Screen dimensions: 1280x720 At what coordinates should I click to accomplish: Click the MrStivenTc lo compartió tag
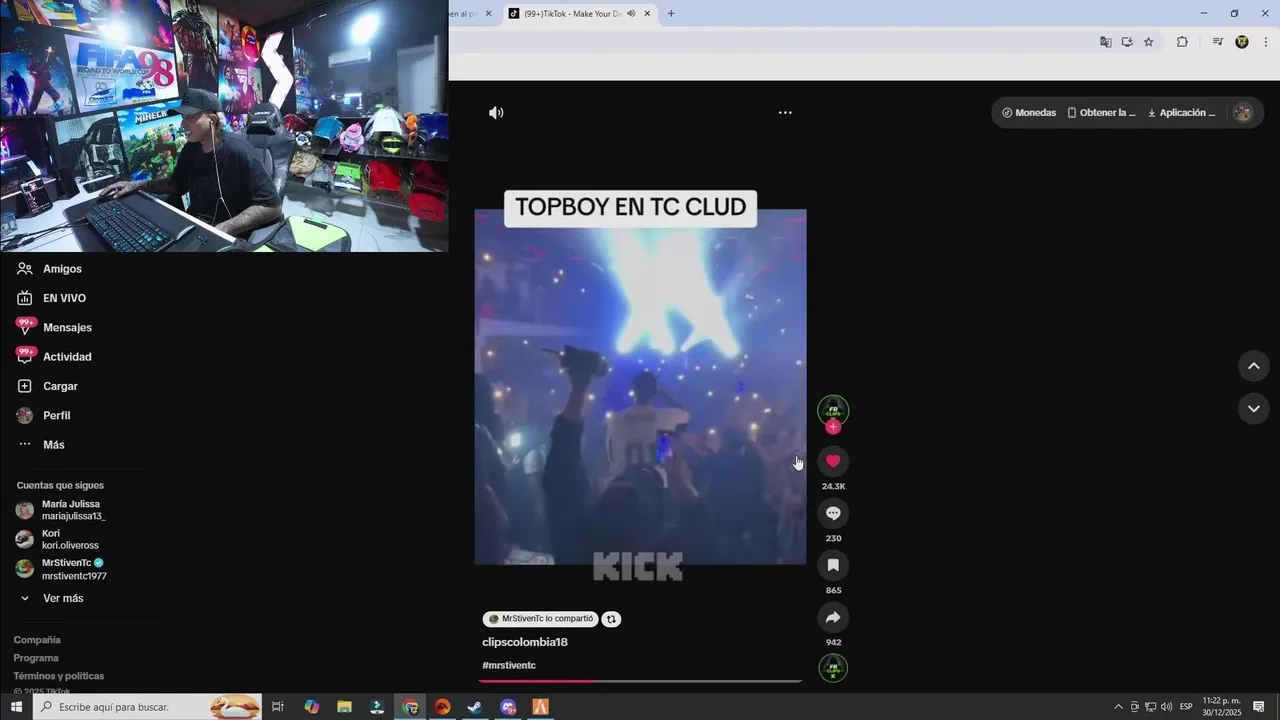coord(540,619)
